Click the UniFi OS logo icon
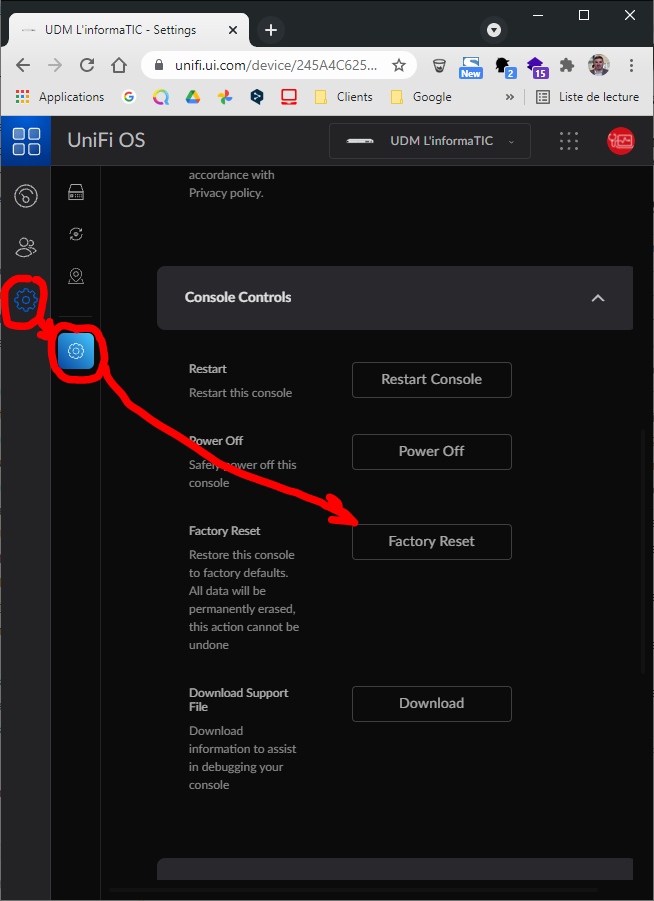Image resolution: width=654 pixels, height=901 pixels. click(x=26, y=141)
